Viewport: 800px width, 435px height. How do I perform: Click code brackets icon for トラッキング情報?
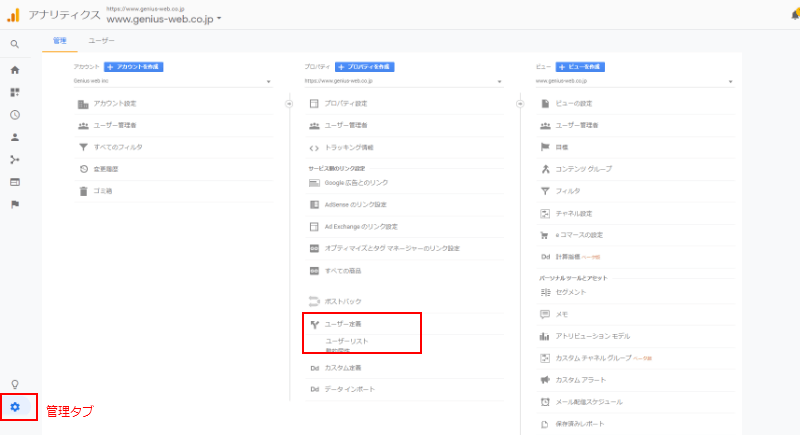pyautogui.click(x=314, y=148)
